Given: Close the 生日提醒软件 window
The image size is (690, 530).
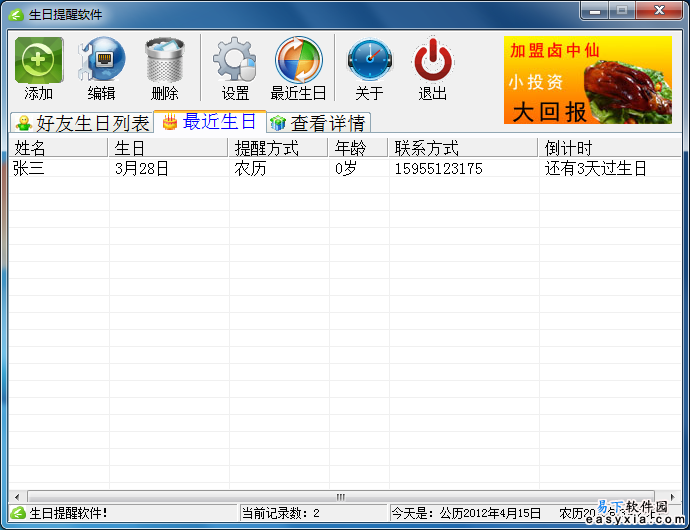Looking at the screenshot, I should [659, 11].
